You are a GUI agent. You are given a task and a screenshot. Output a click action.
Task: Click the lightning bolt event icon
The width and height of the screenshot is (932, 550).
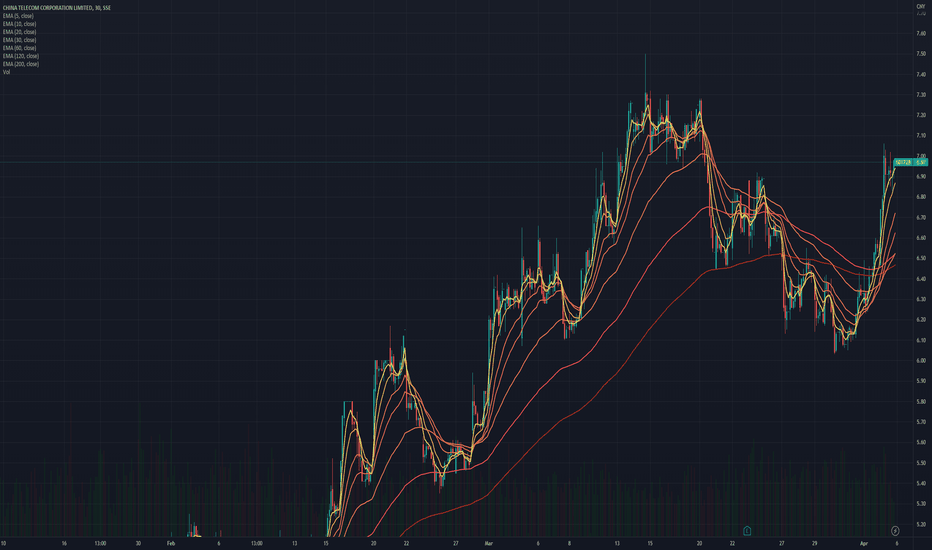click(895, 530)
